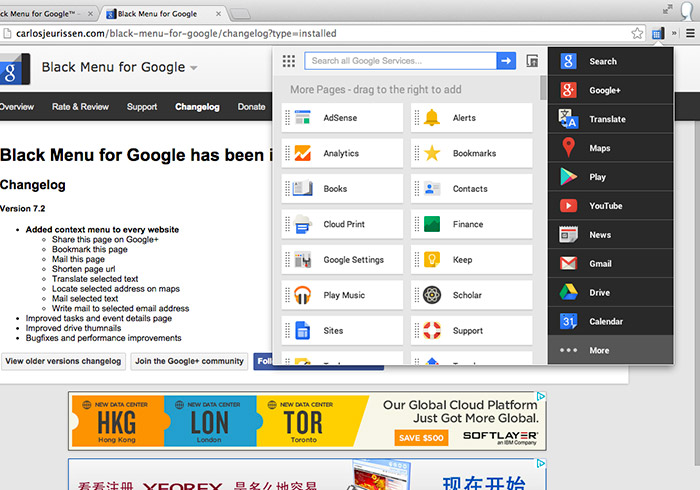
Task: Click the blue arrow search button
Action: coord(506,61)
